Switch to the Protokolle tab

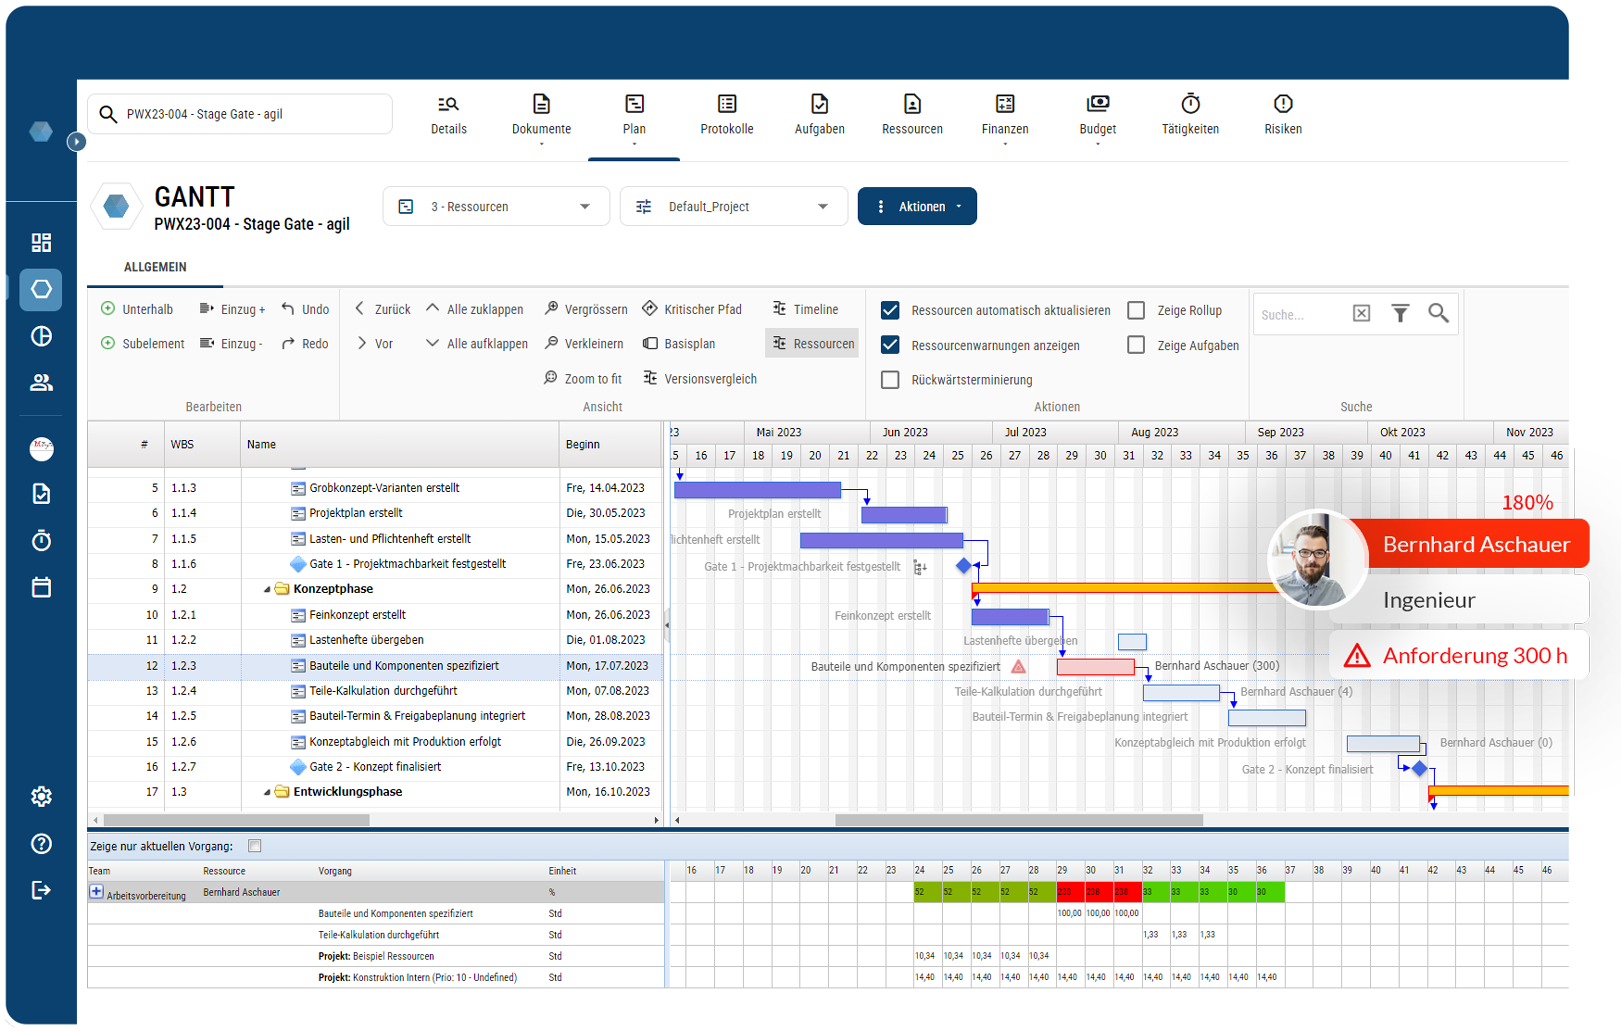tap(727, 116)
